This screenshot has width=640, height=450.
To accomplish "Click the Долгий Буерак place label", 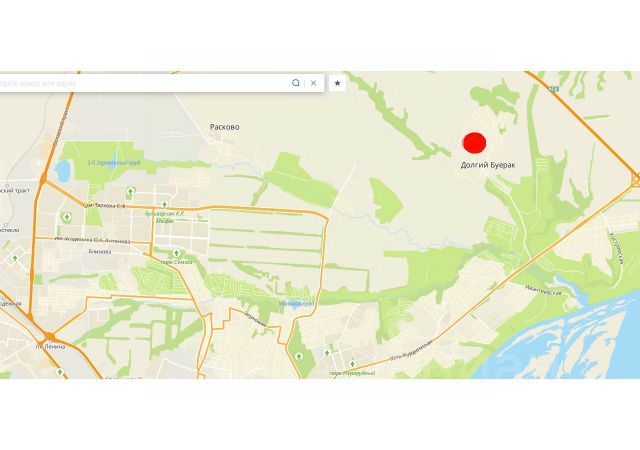I will [x=488, y=165].
